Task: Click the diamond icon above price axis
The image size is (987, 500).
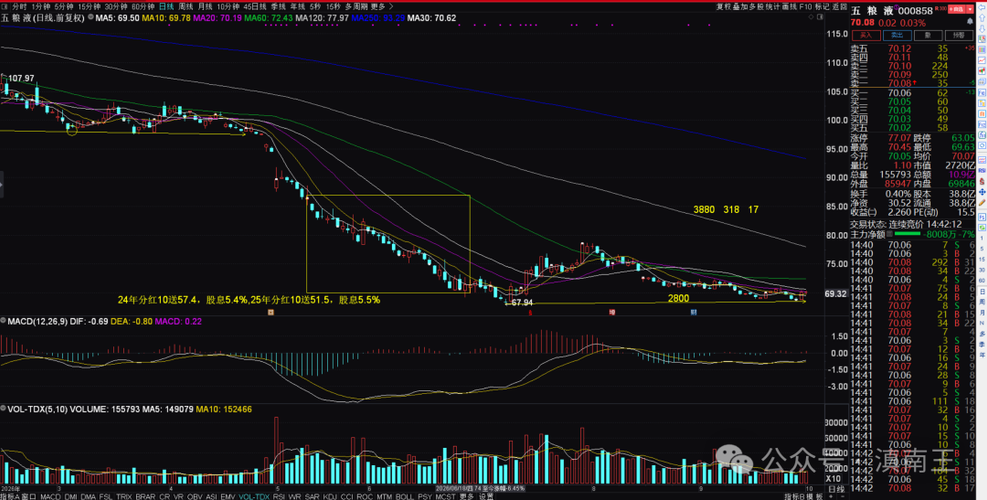Action: (811, 16)
